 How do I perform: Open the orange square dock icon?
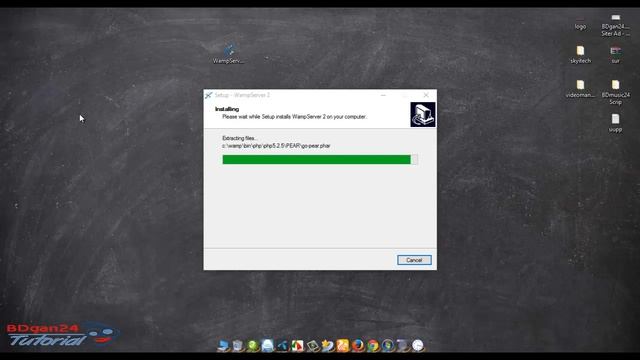[x=342, y=345]
